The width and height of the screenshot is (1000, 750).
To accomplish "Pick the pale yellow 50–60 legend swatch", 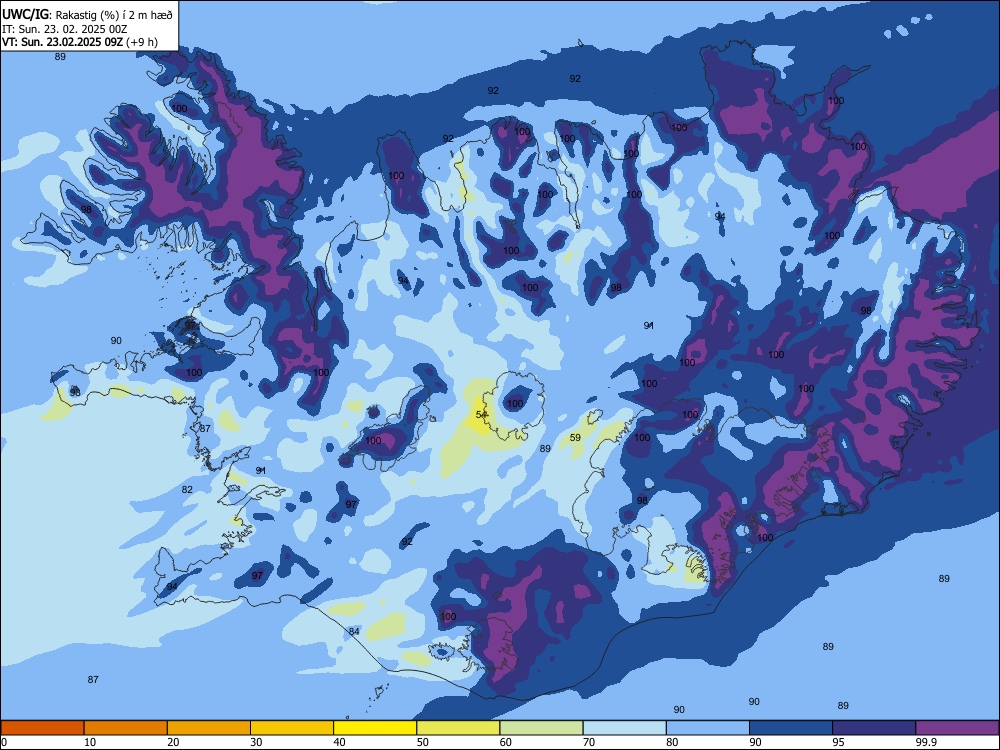I will click(458, 728).
